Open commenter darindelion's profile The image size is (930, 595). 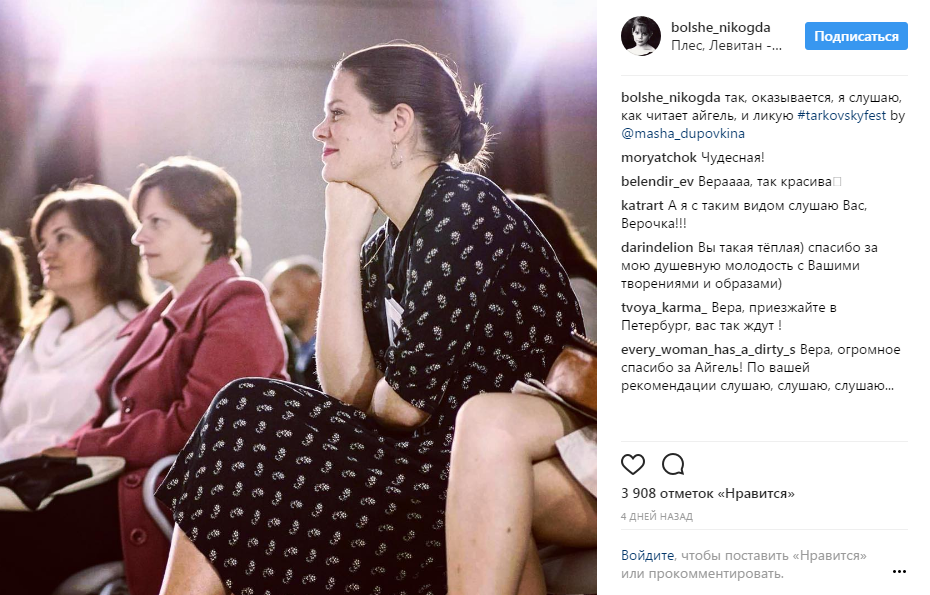tap(657, 247)
